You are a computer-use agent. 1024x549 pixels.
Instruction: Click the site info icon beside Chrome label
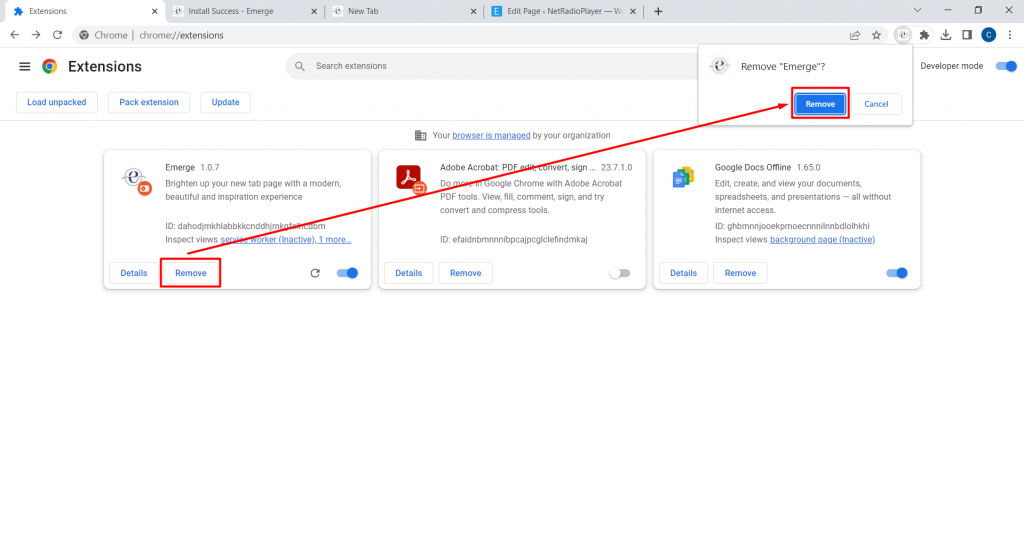click(x=84, y=35)
